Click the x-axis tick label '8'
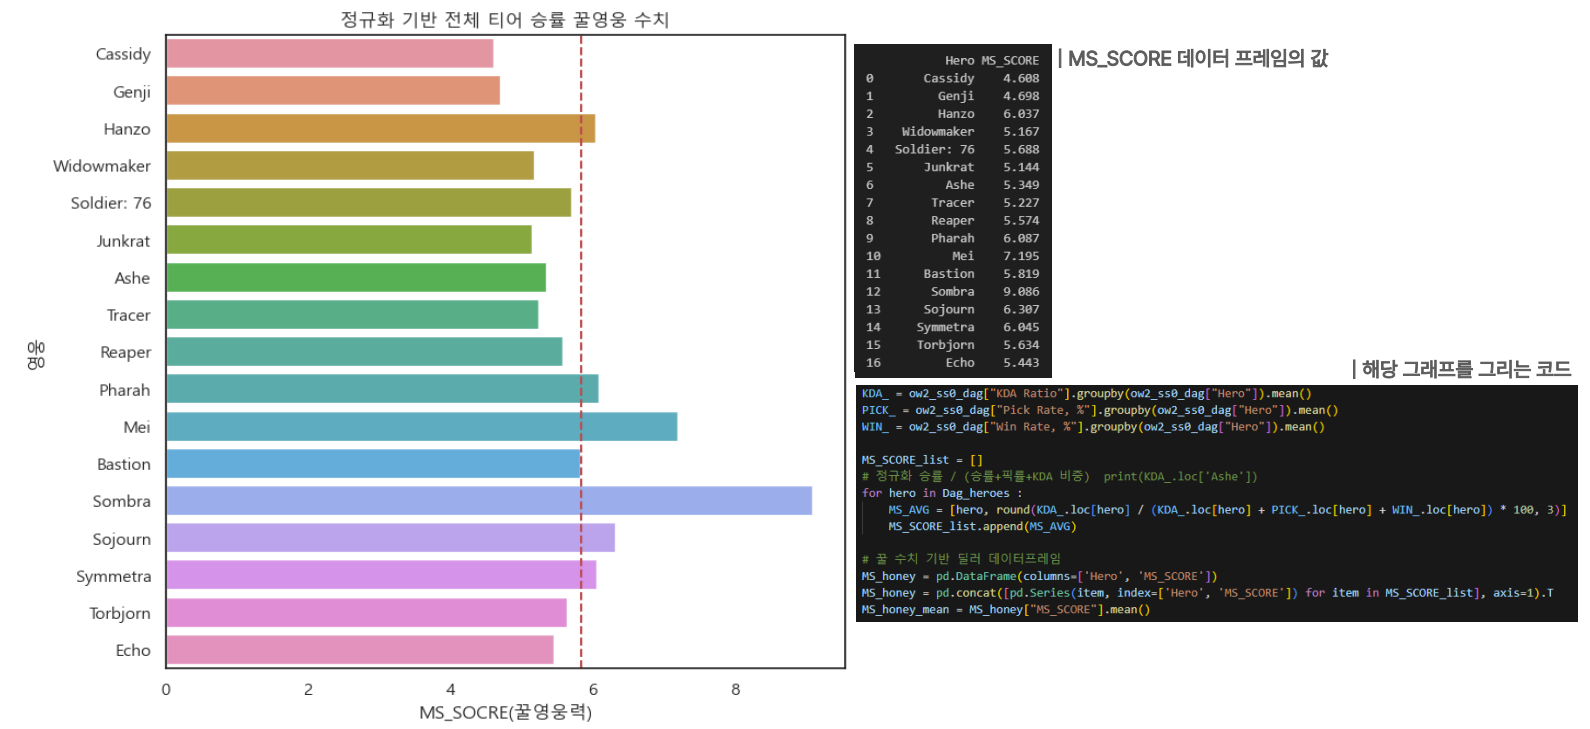The width and height of the screenshot is (1590, 729). [736, 689]
